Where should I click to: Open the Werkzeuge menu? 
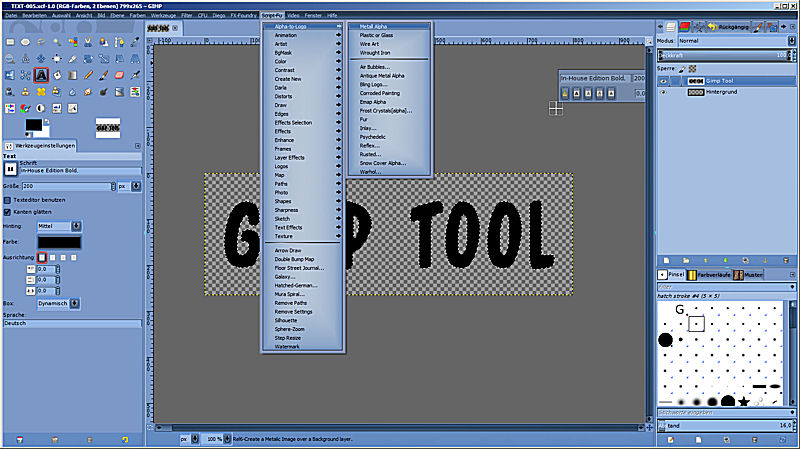click(x=163, y=15)
